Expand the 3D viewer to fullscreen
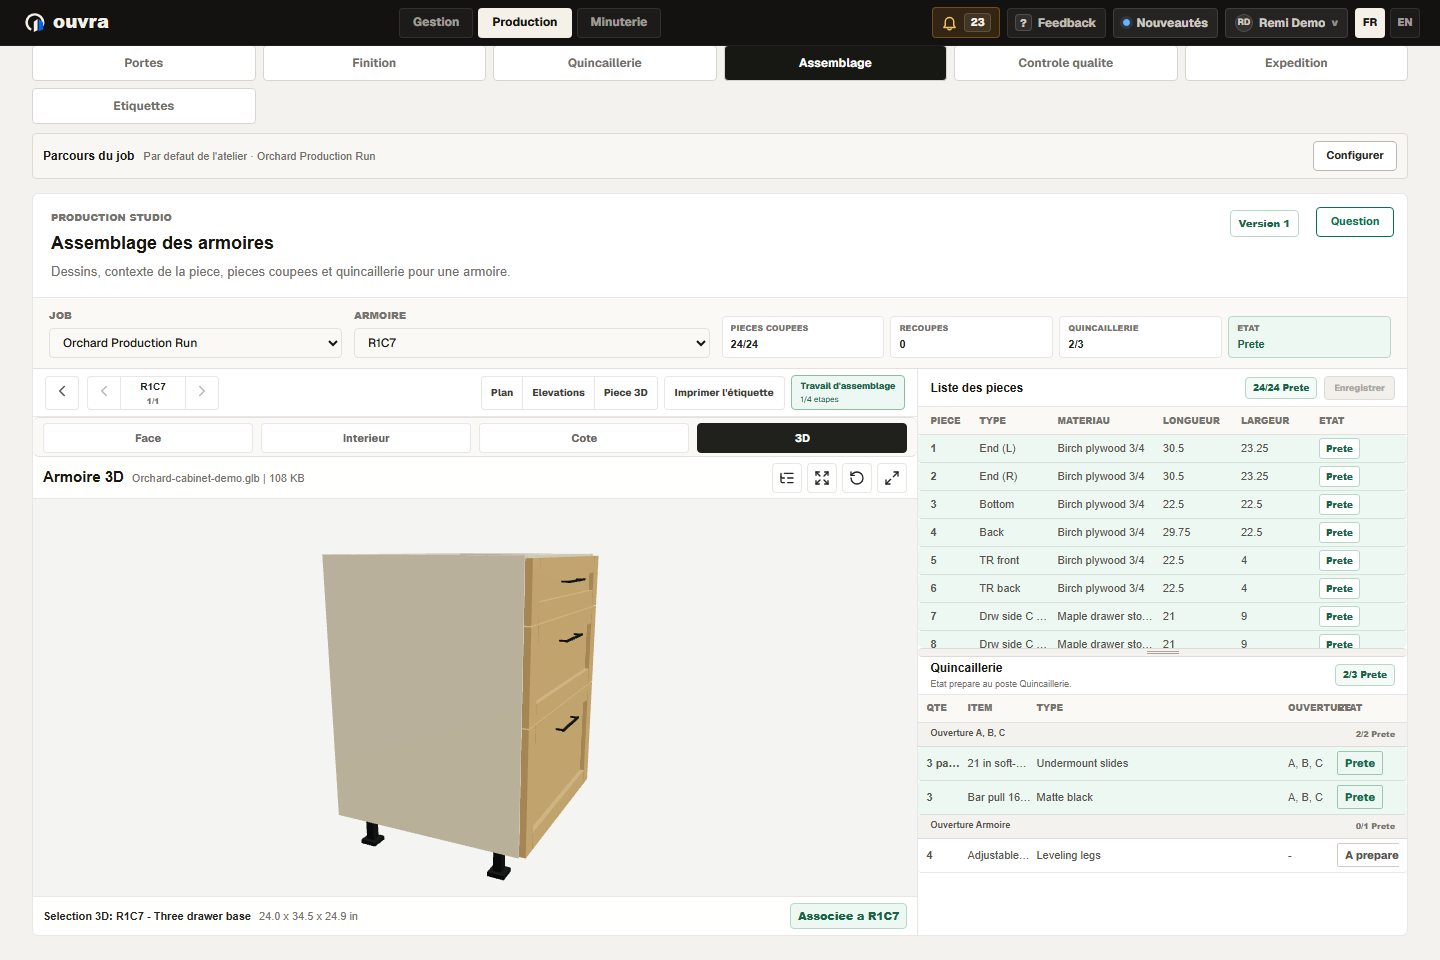 (x=892, y=478)
